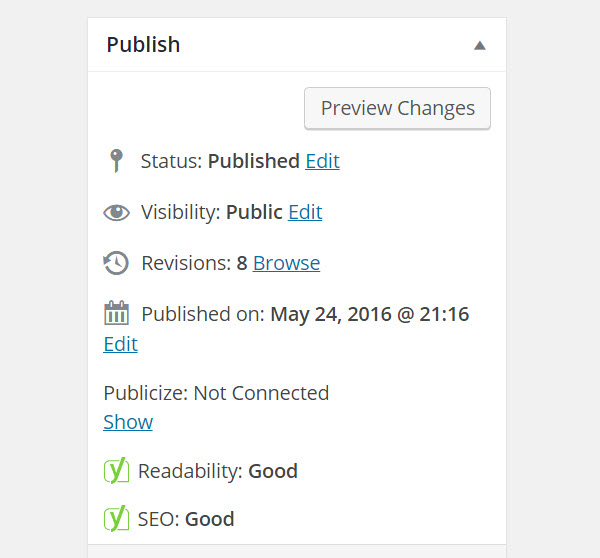The image size is (600, 558).
Task: Click the revisions history clock icon
Action: pyautogui.click(x=116, y=263)
